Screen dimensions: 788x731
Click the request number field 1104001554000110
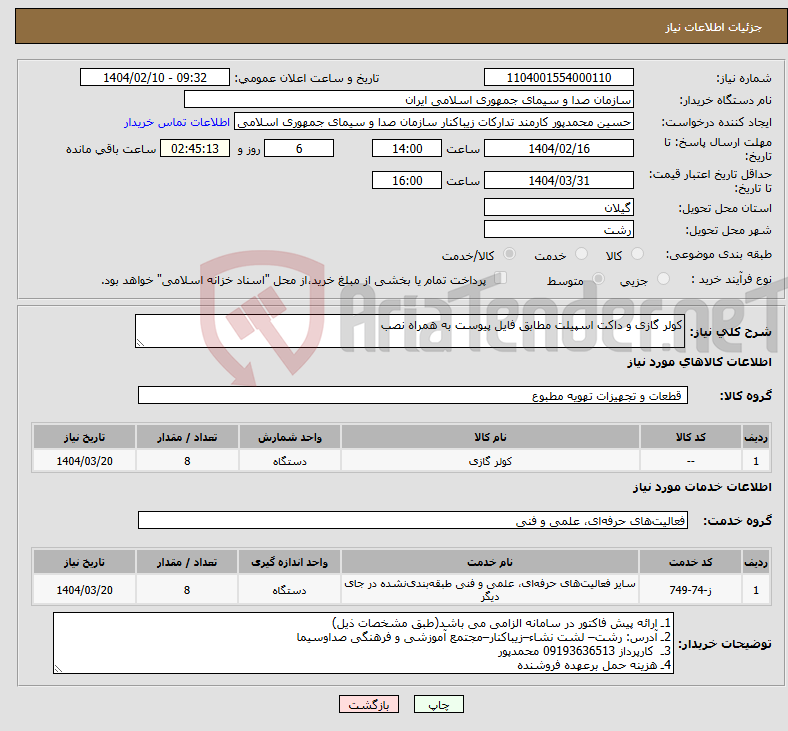coord(558,77)
